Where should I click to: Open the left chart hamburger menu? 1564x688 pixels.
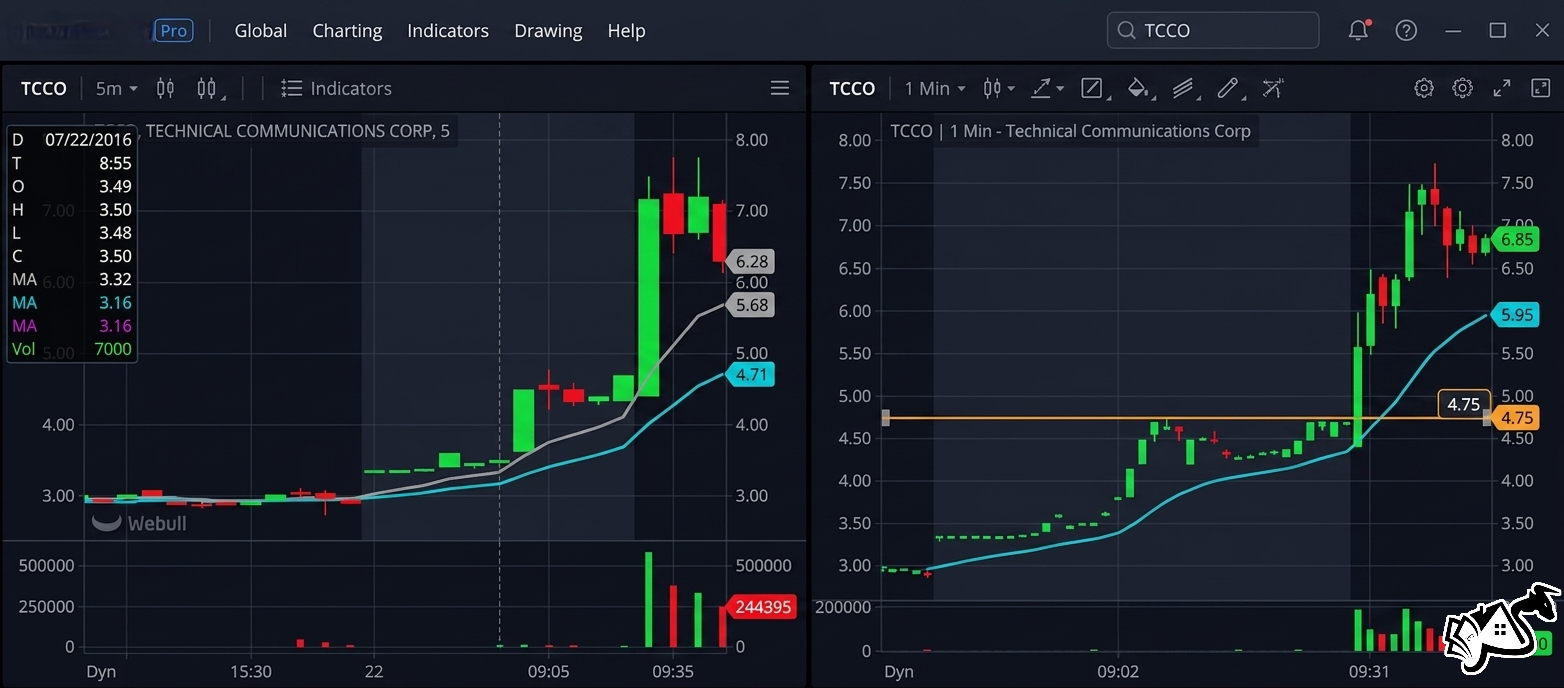780,88
